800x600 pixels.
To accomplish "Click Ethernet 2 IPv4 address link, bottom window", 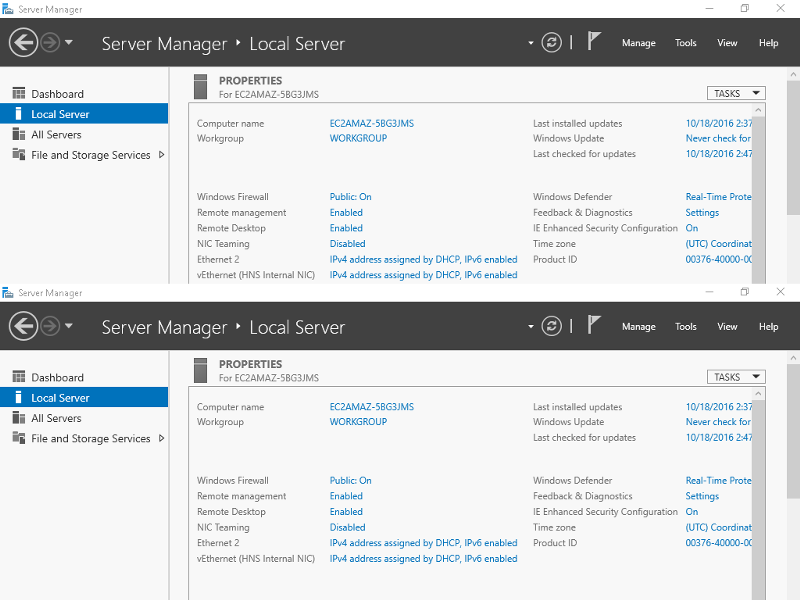I will coord(423,543).
